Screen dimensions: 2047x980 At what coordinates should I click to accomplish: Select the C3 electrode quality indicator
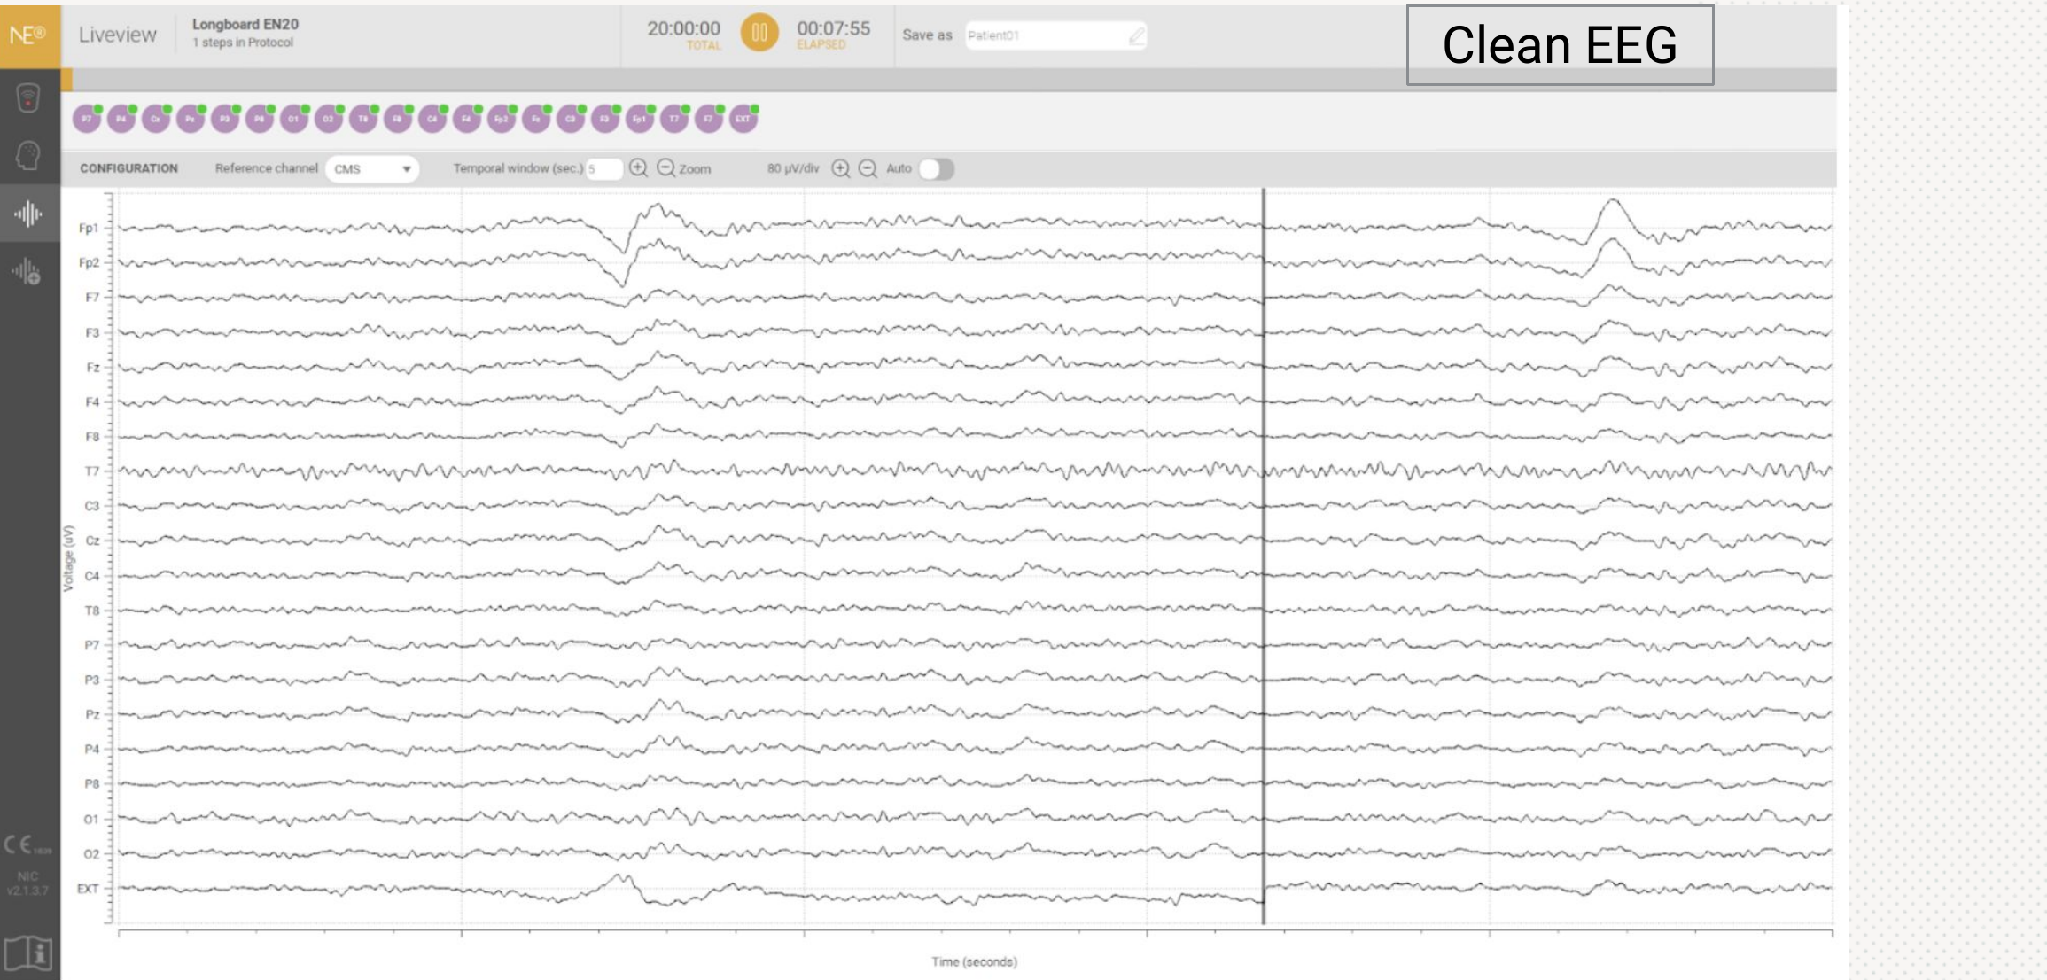(x=570, y=119)
